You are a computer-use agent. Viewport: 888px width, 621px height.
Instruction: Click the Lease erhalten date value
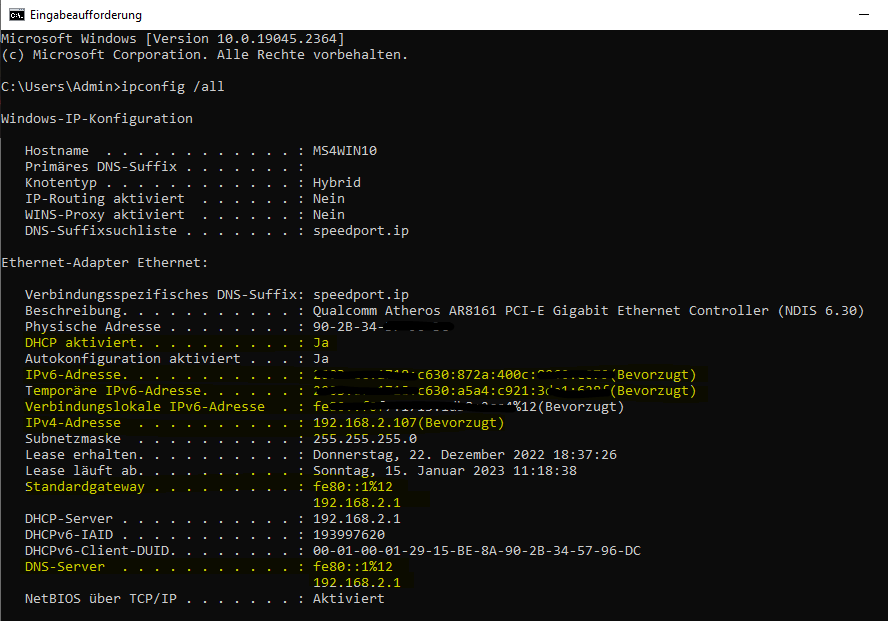click(465, 455)
